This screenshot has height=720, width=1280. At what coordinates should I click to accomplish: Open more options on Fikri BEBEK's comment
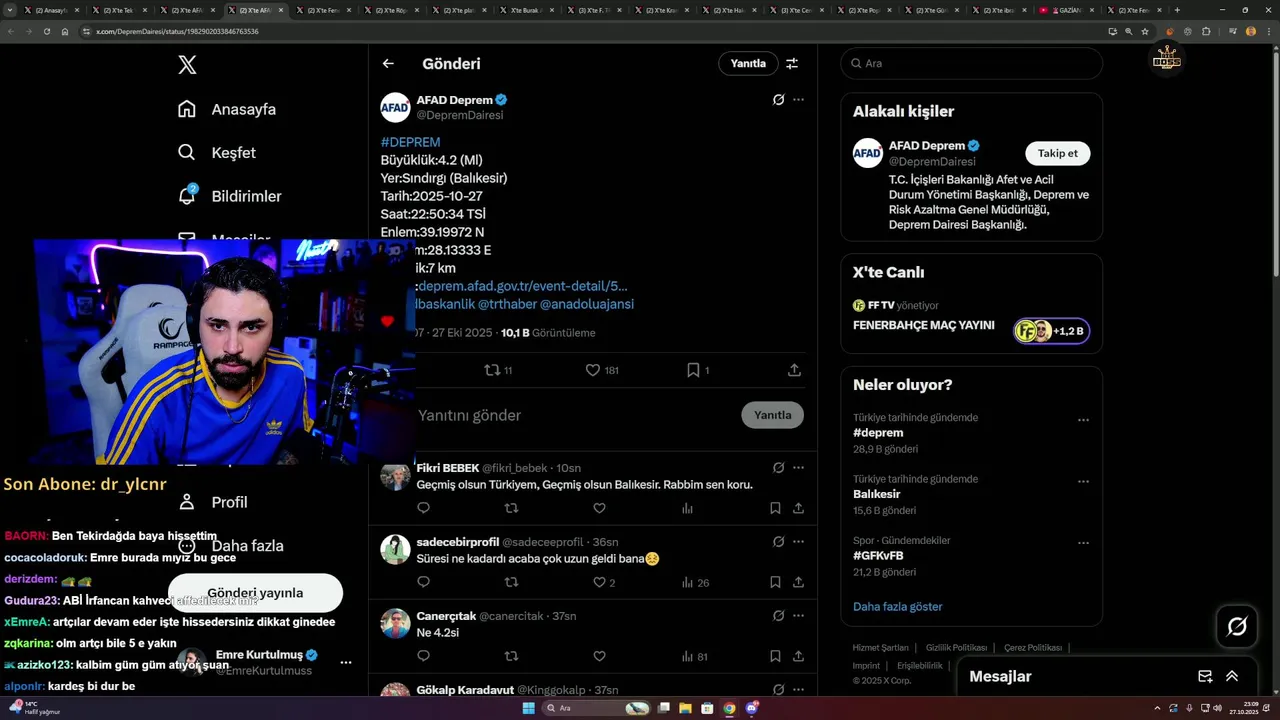click(798, 468)
